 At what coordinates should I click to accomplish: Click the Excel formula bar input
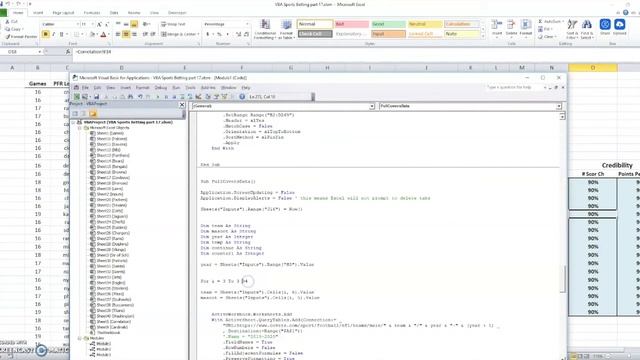355,52
